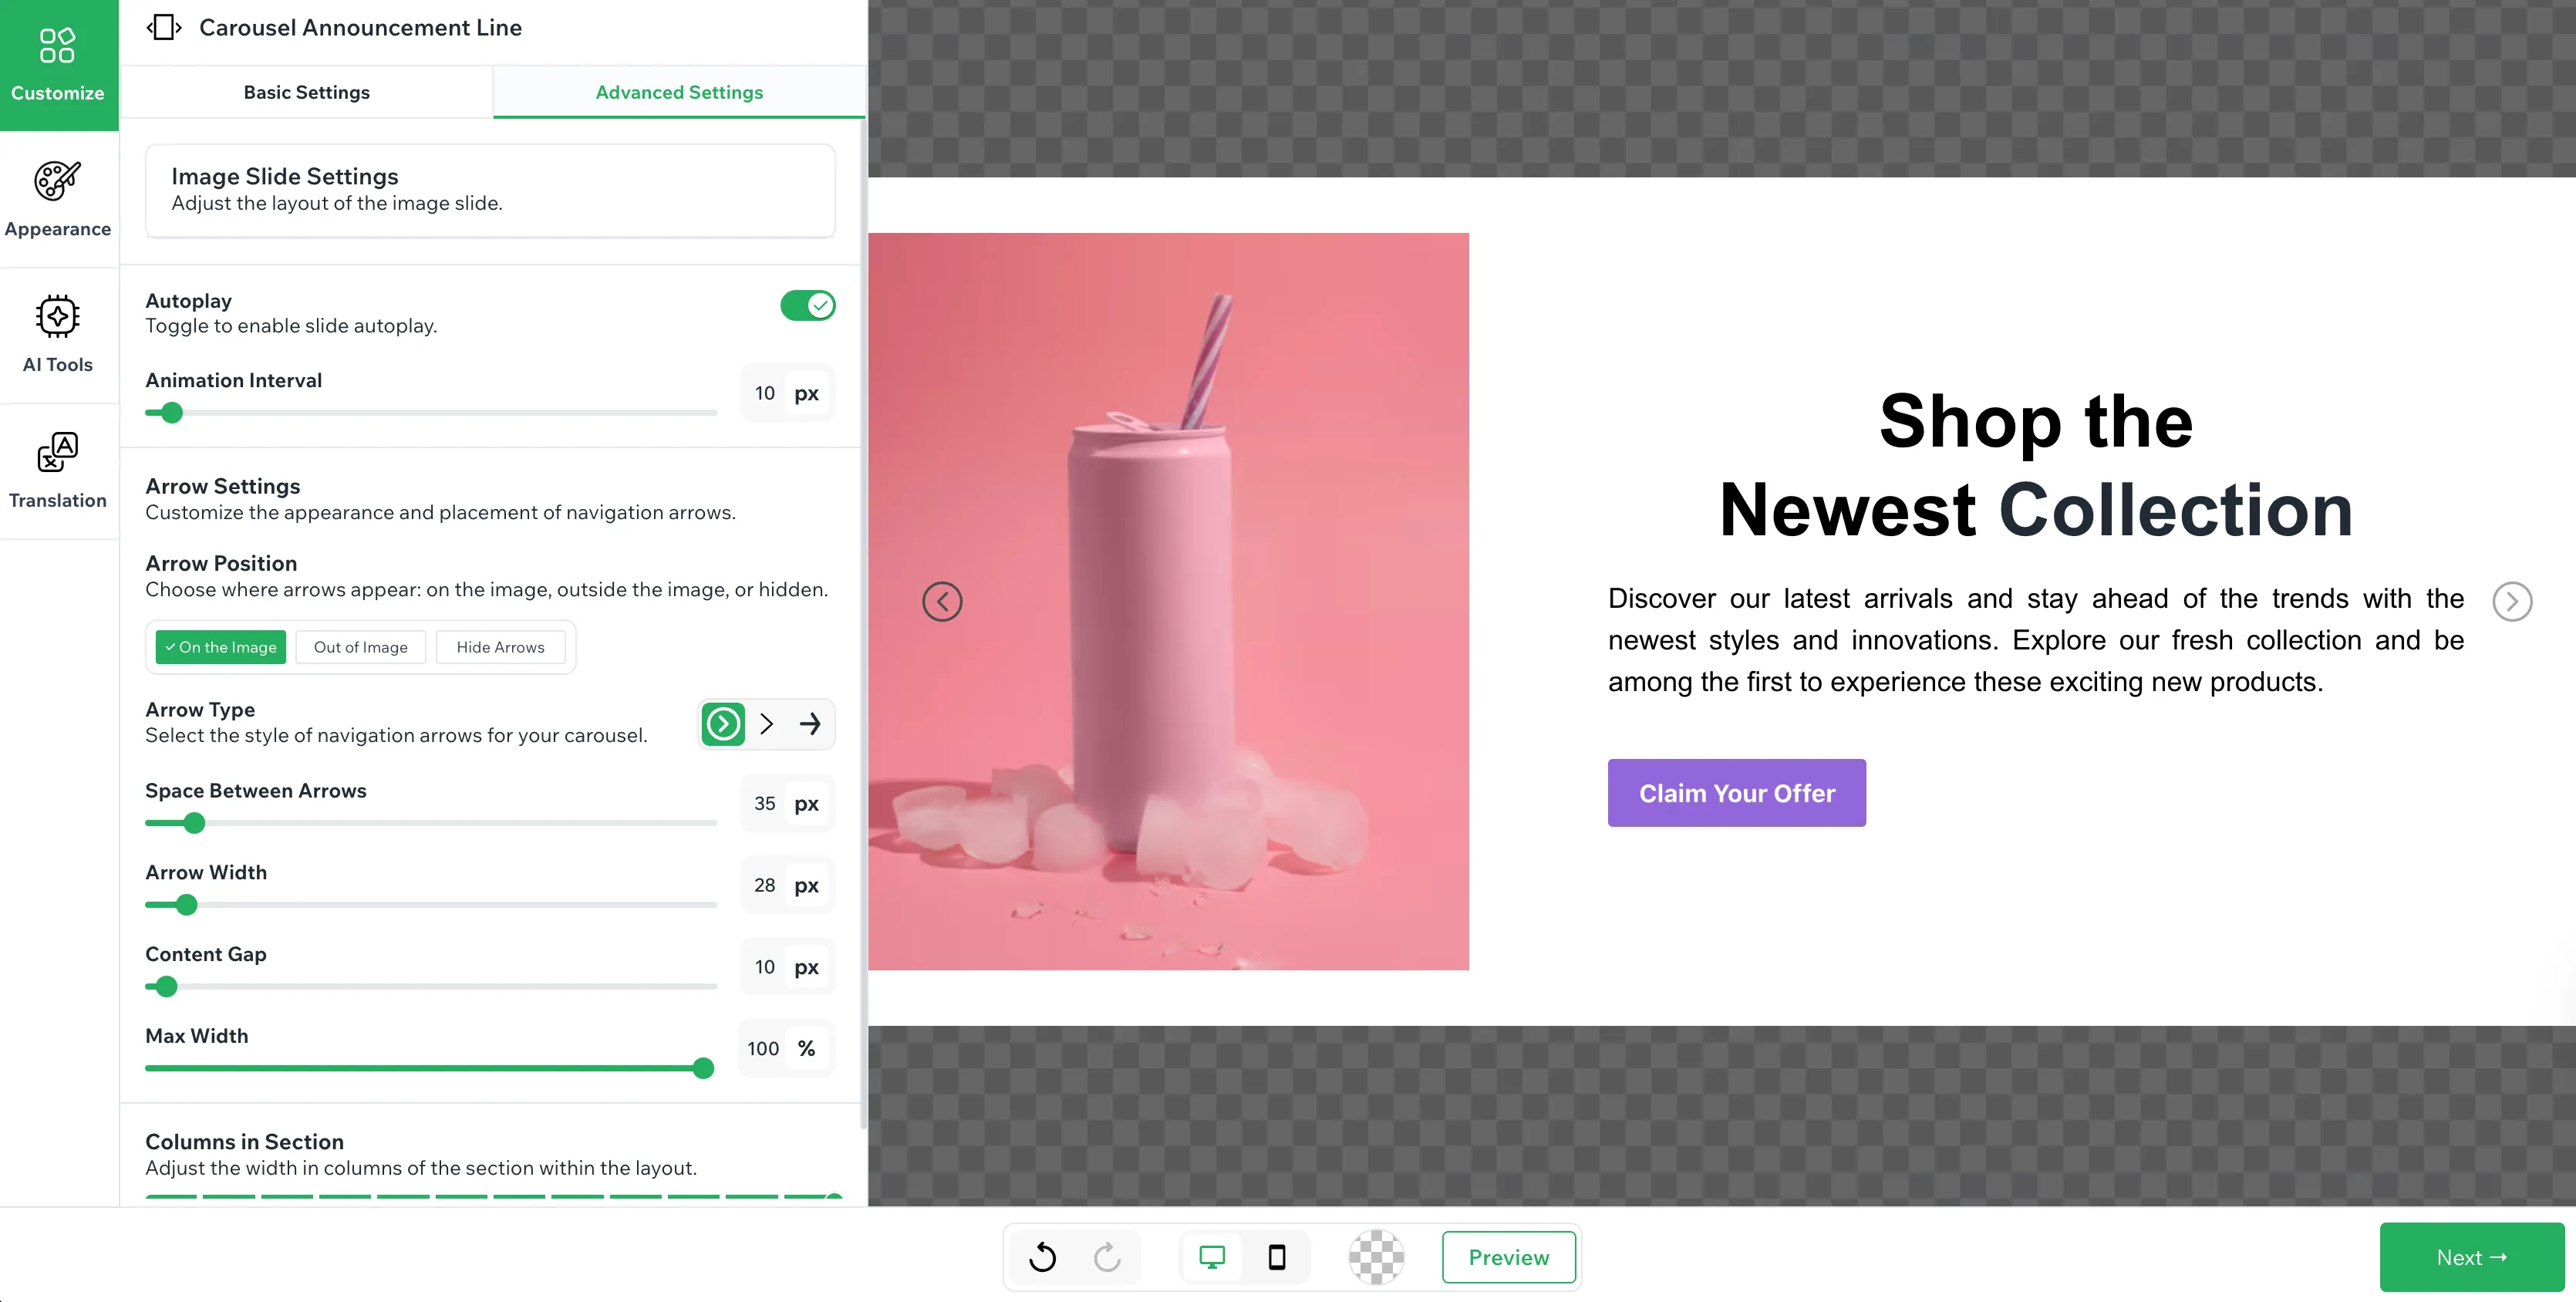Switch to mobile device view
Image resolution: width=2576 pixels, height=1302 pixels.
tap(1277, 1257)
